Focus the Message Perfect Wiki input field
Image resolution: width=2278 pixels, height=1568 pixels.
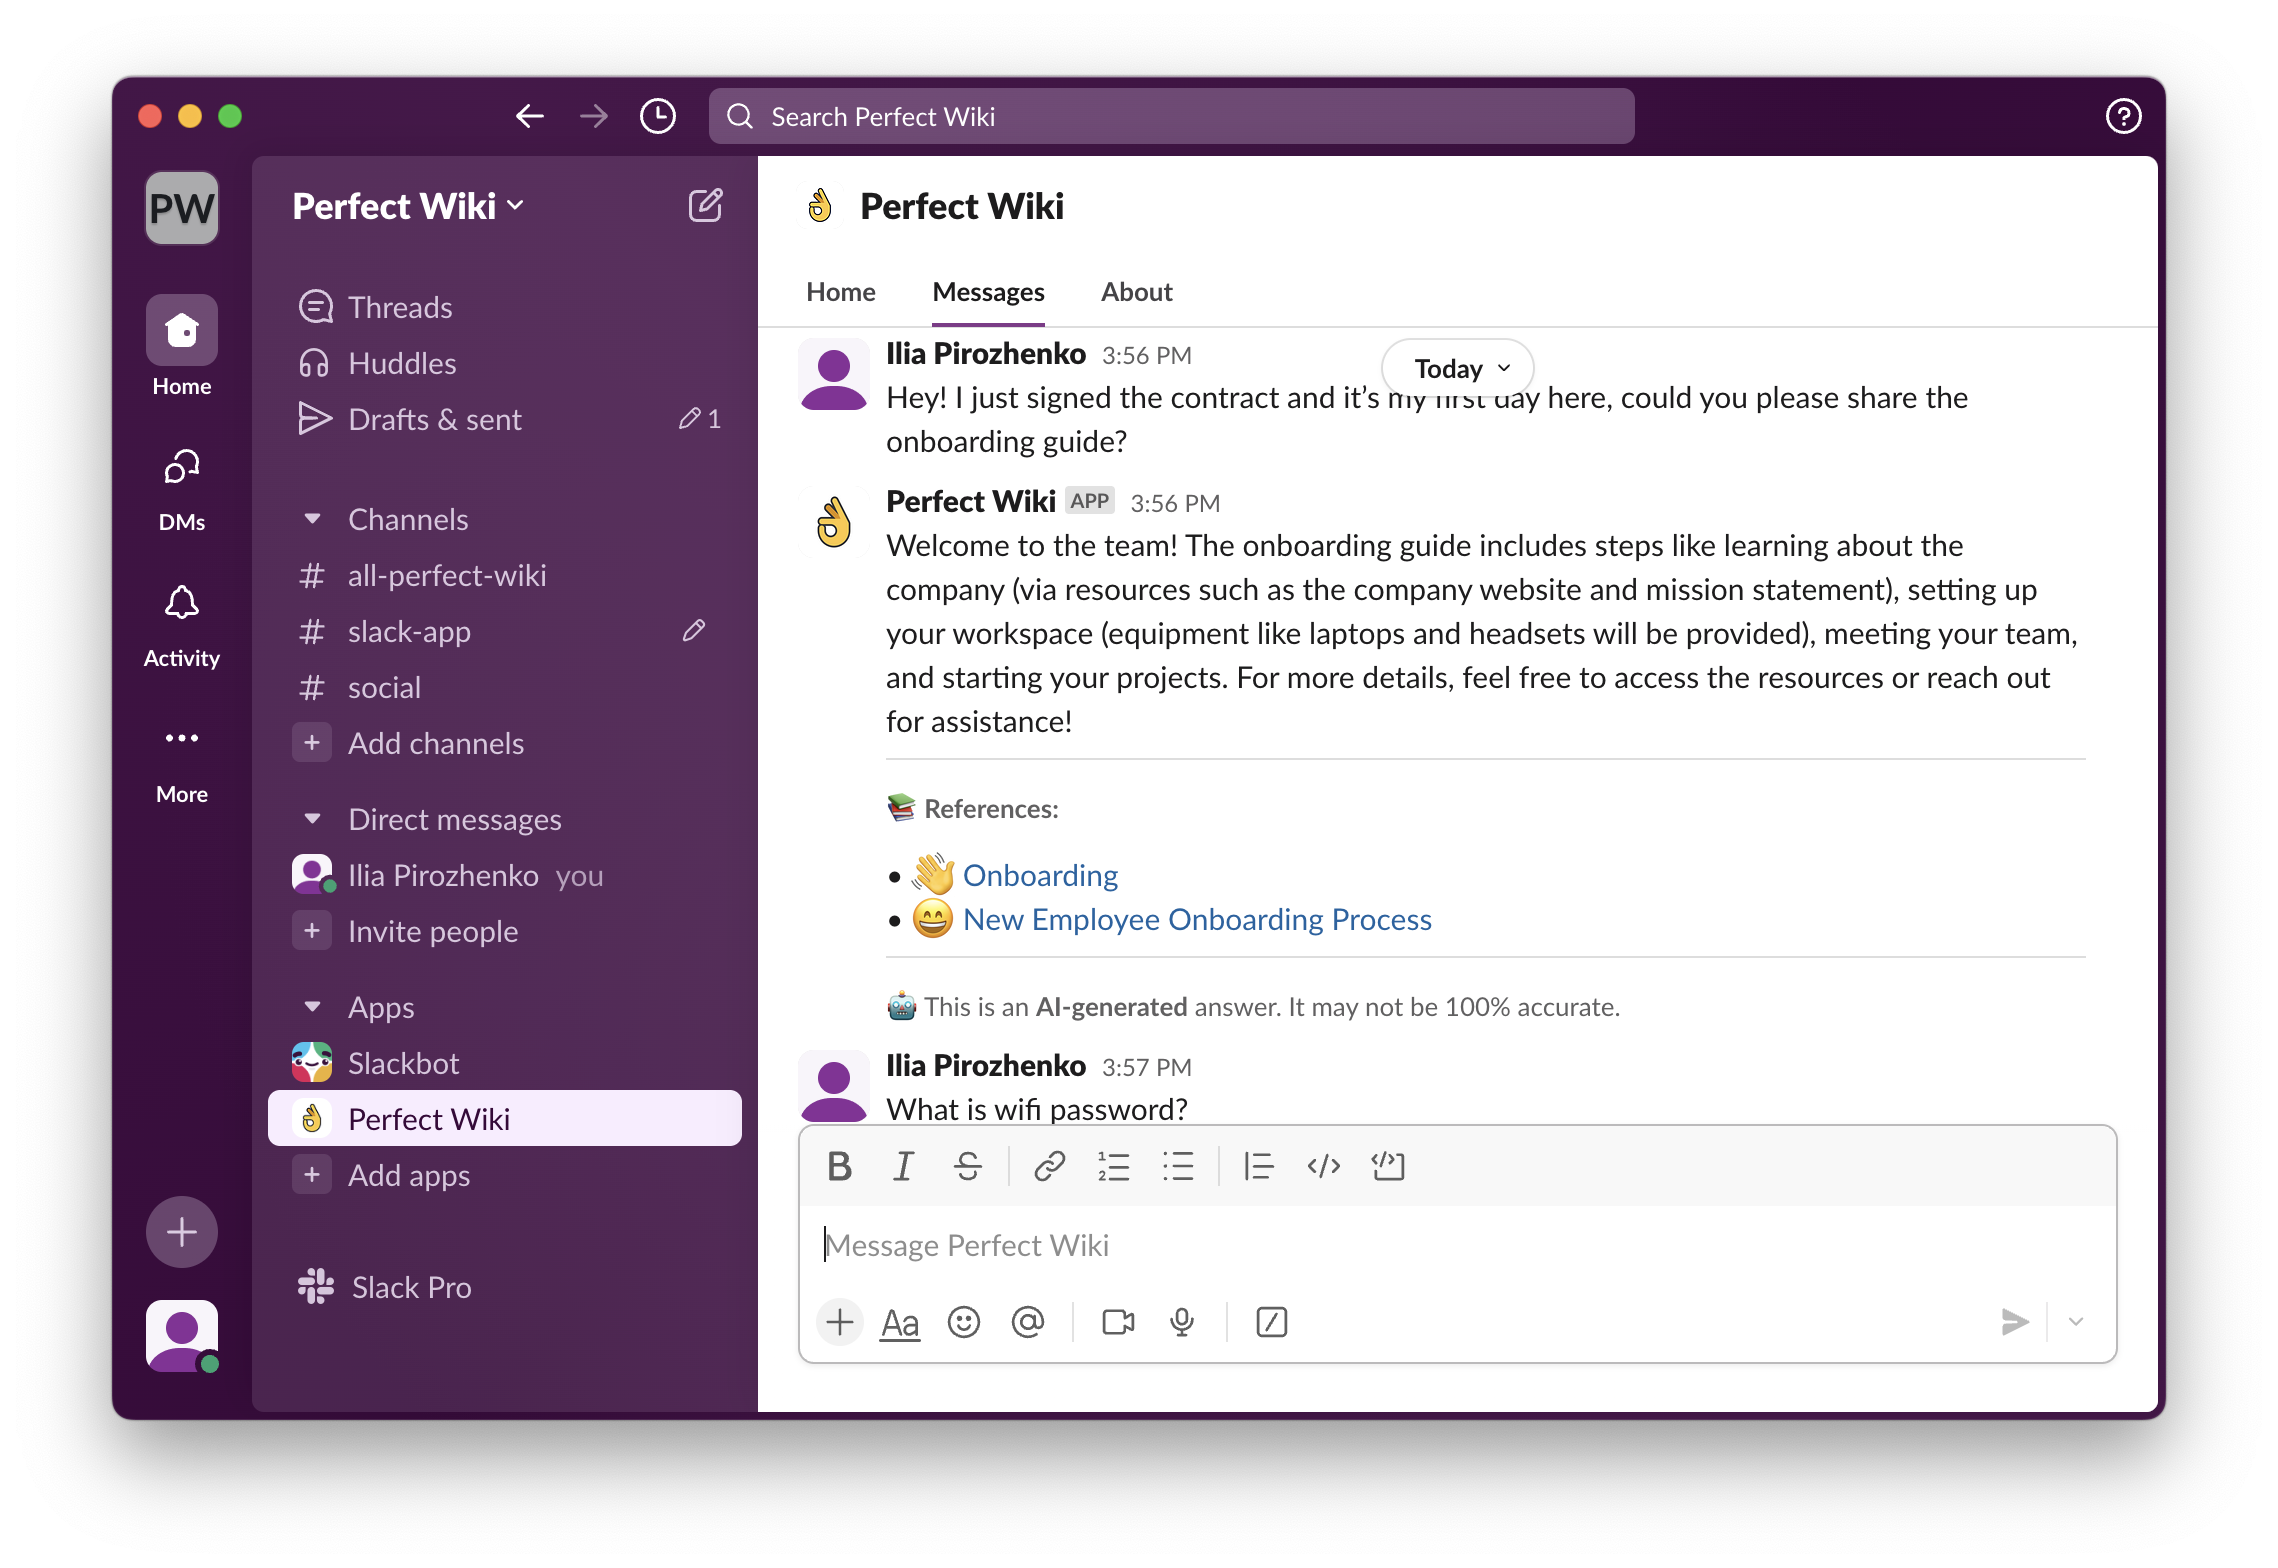pyautogui.click(x=1200, y=1245)
